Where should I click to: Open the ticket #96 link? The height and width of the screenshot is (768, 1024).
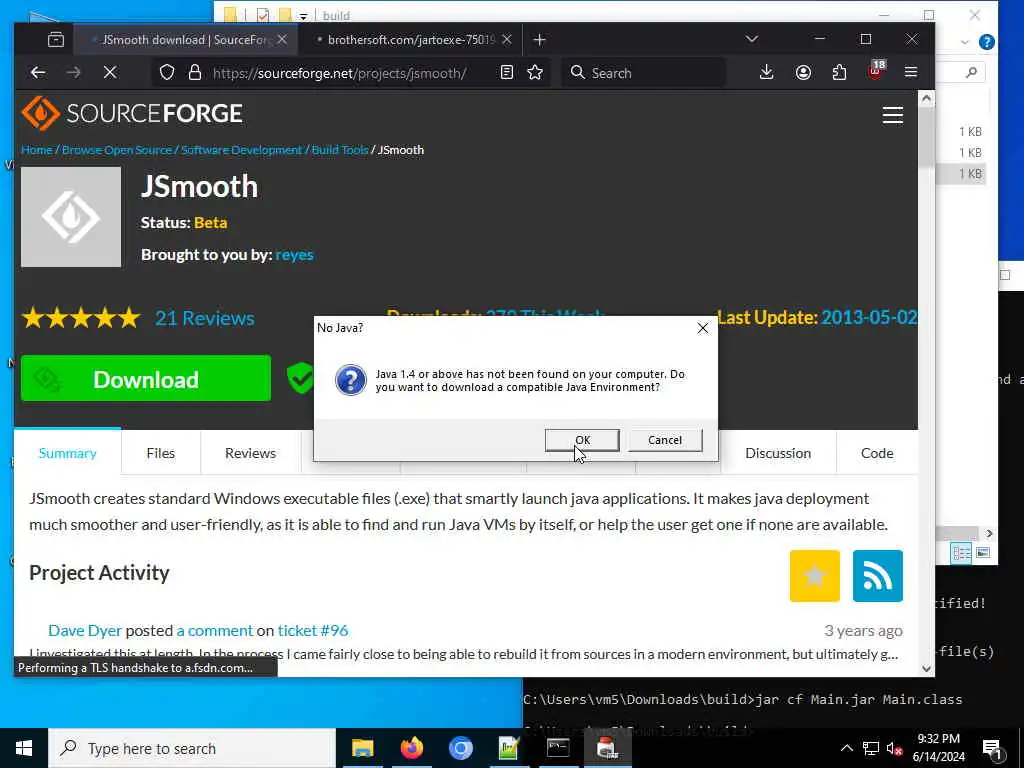click(313, 630)
